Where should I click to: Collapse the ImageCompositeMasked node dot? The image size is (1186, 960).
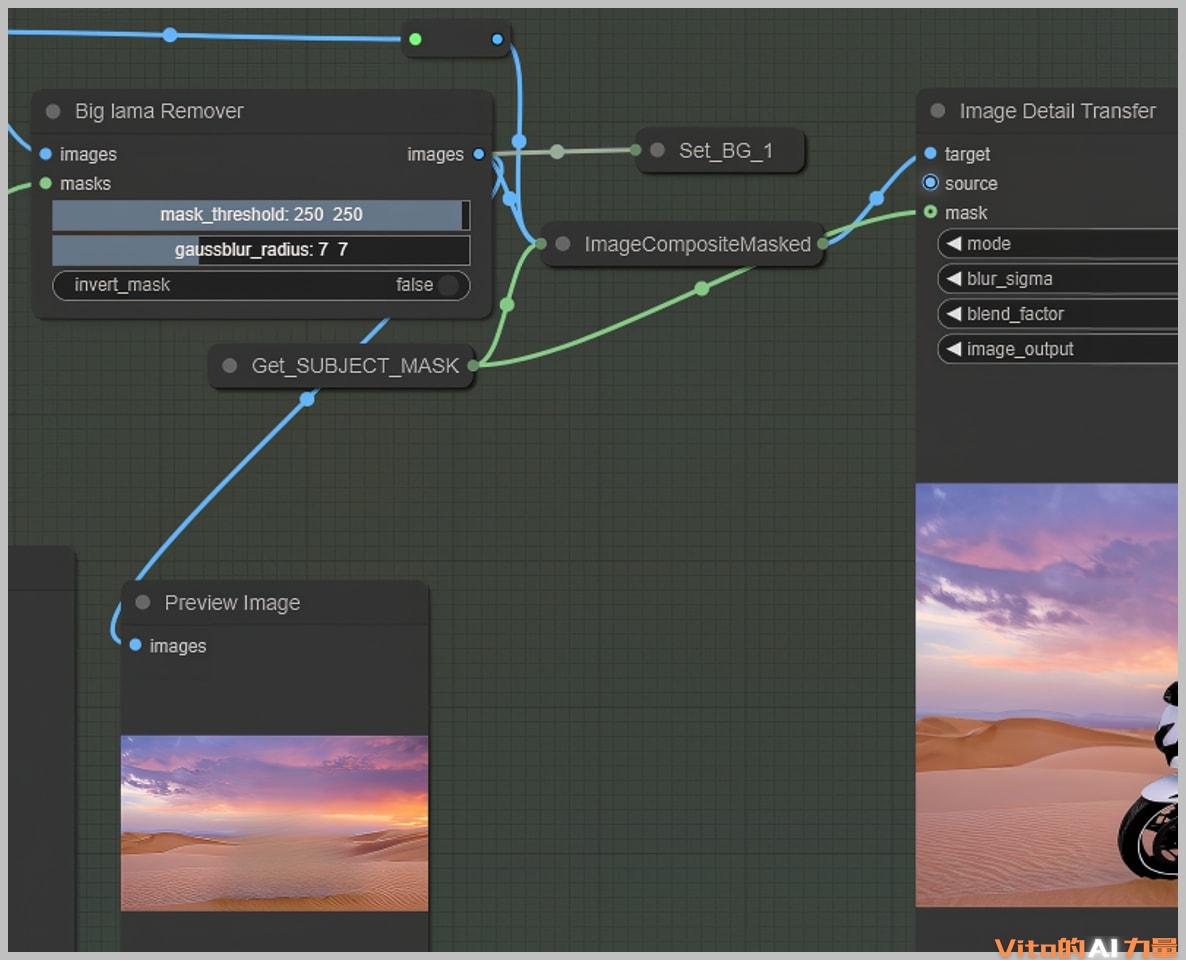563,244
